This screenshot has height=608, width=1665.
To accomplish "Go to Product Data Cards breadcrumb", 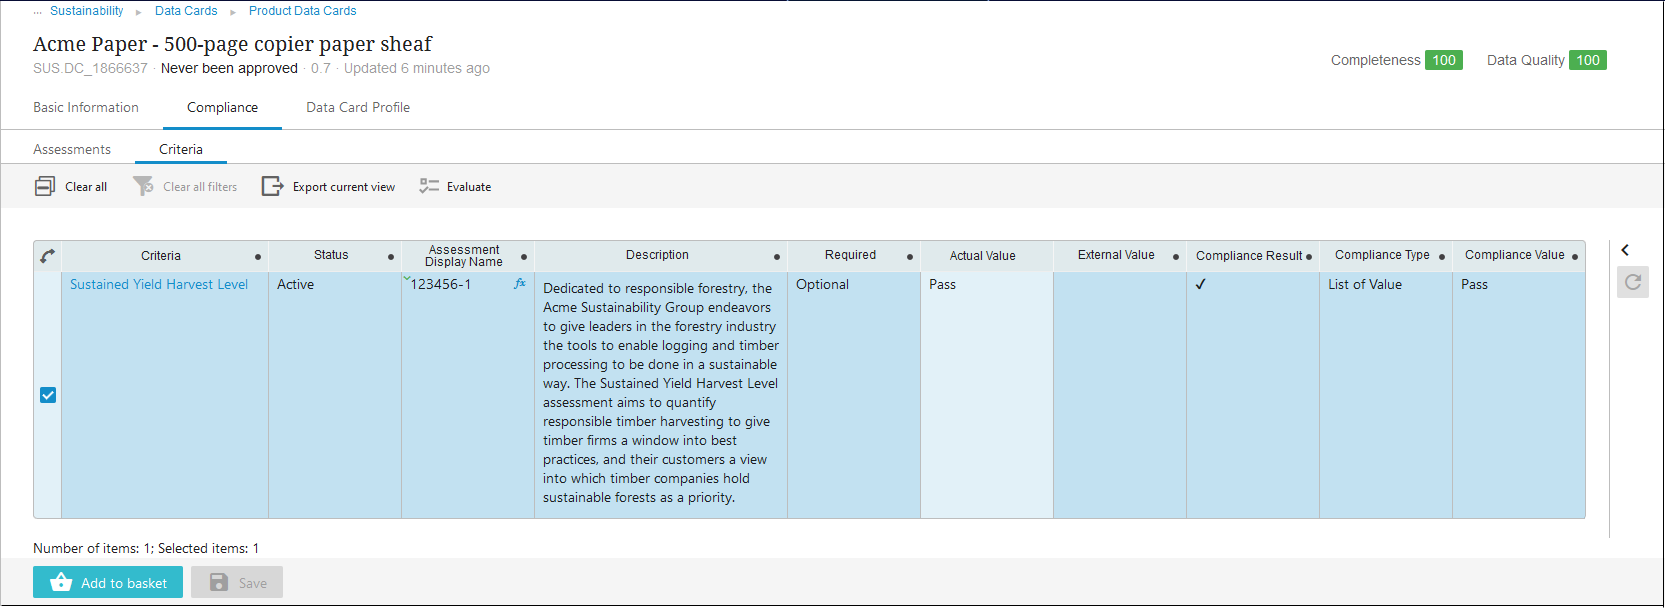I will click(x=302, y=11).
